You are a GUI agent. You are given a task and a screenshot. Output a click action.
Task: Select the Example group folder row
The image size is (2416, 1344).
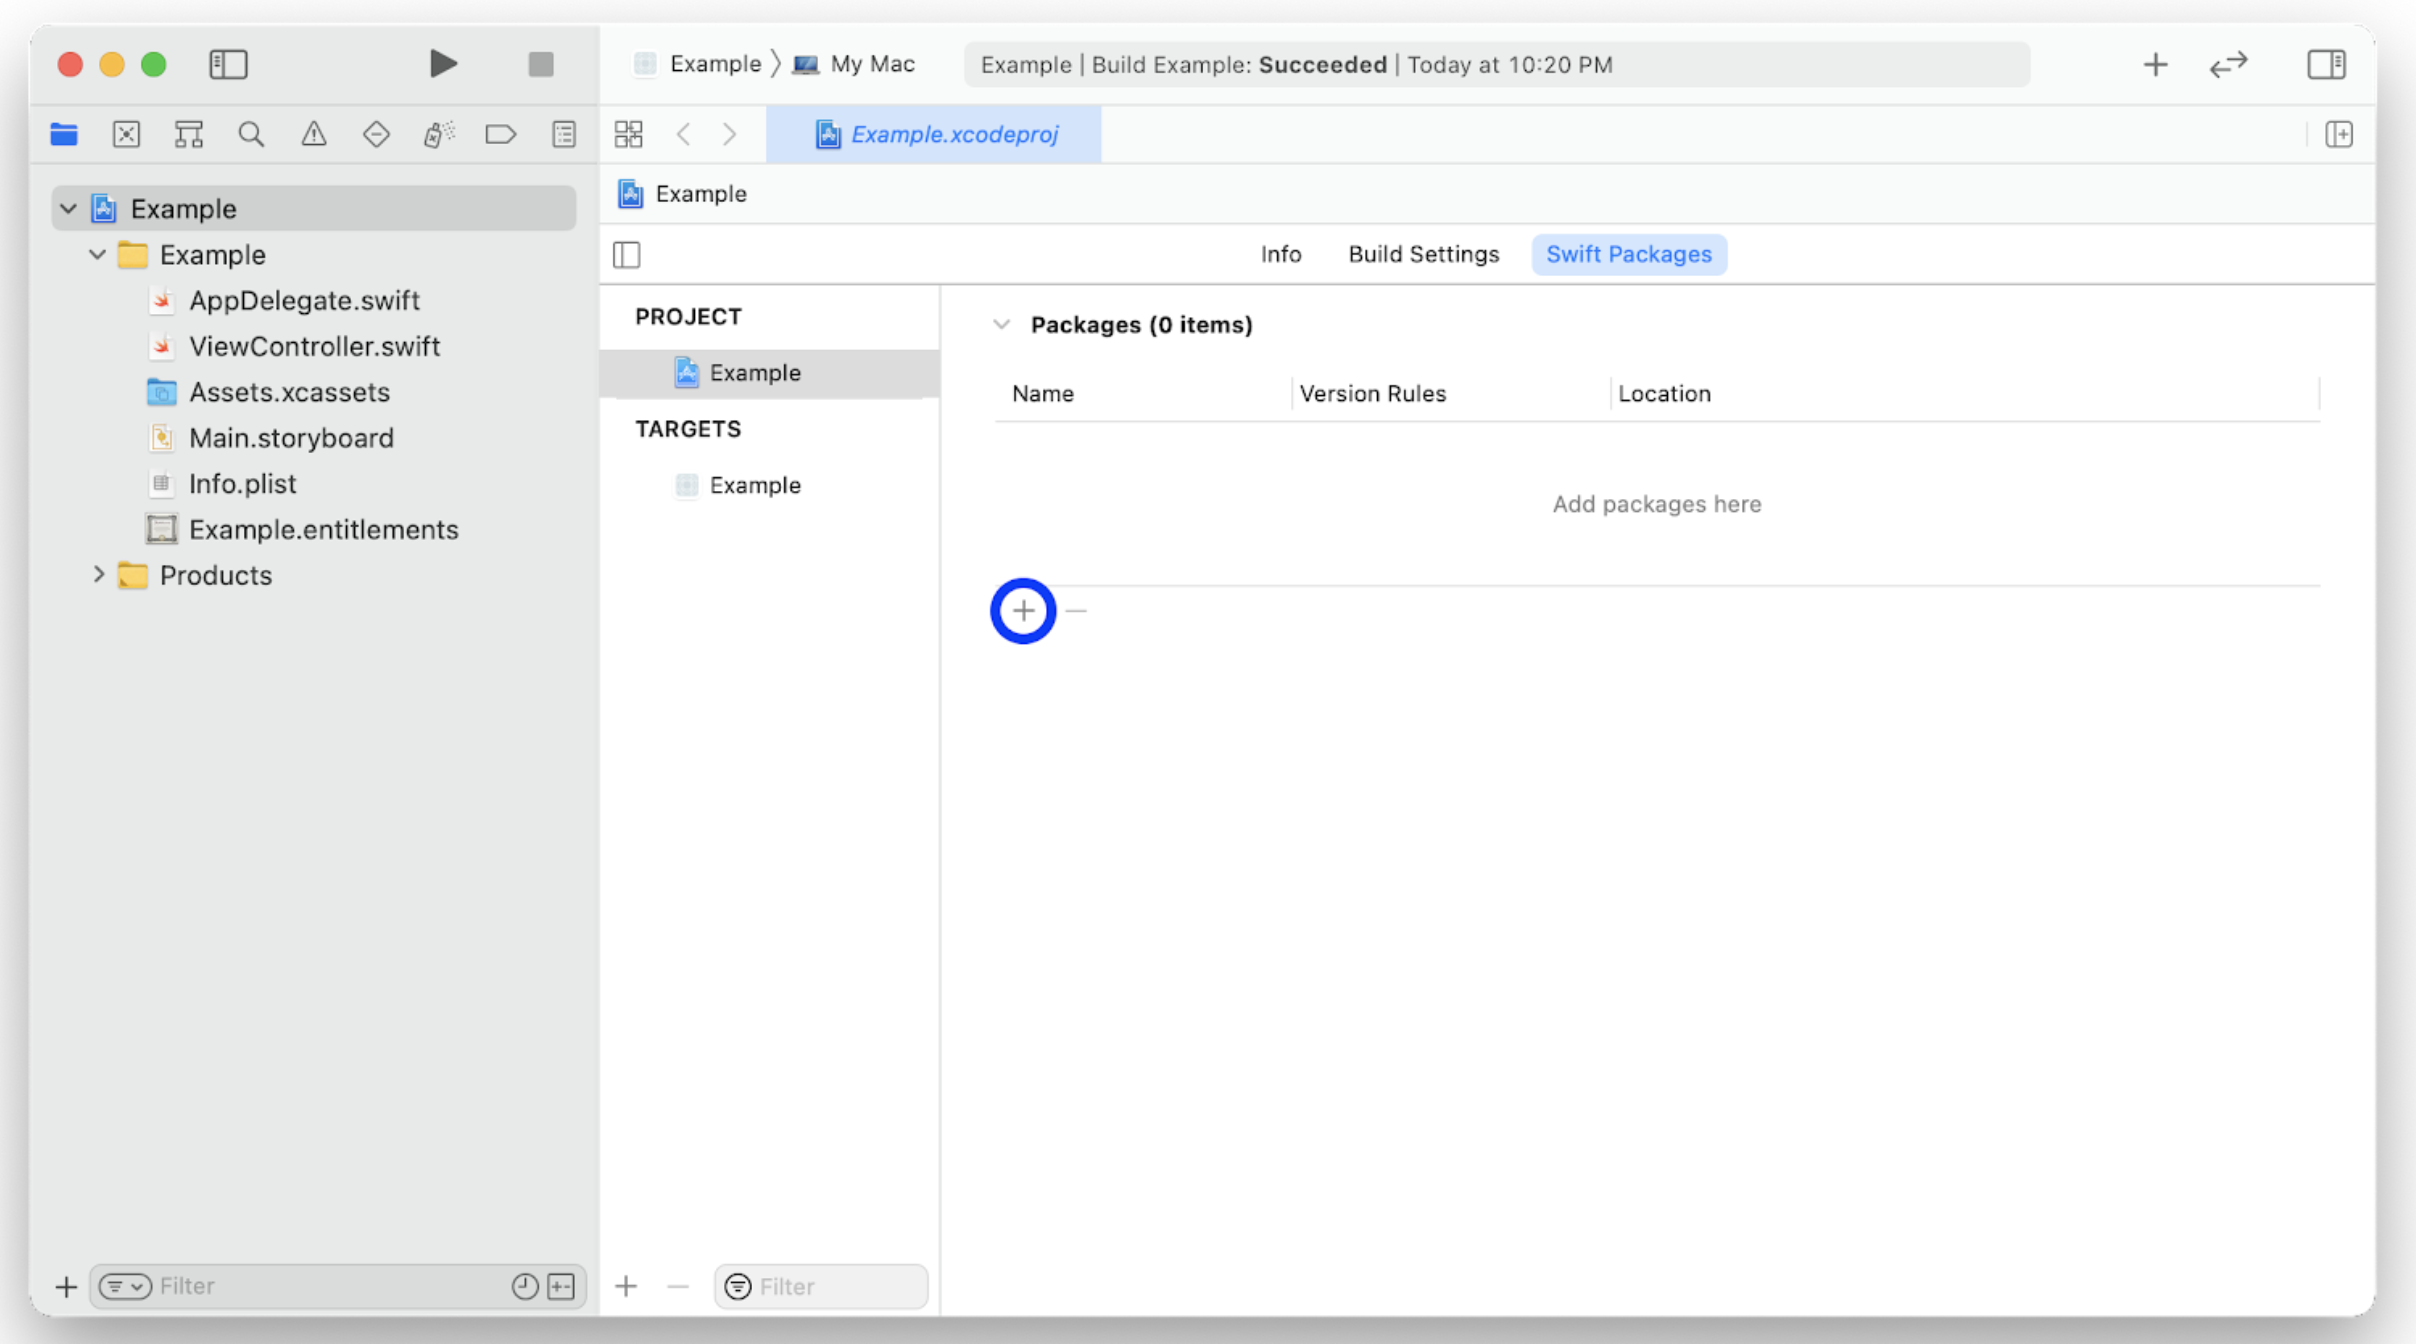212,255
